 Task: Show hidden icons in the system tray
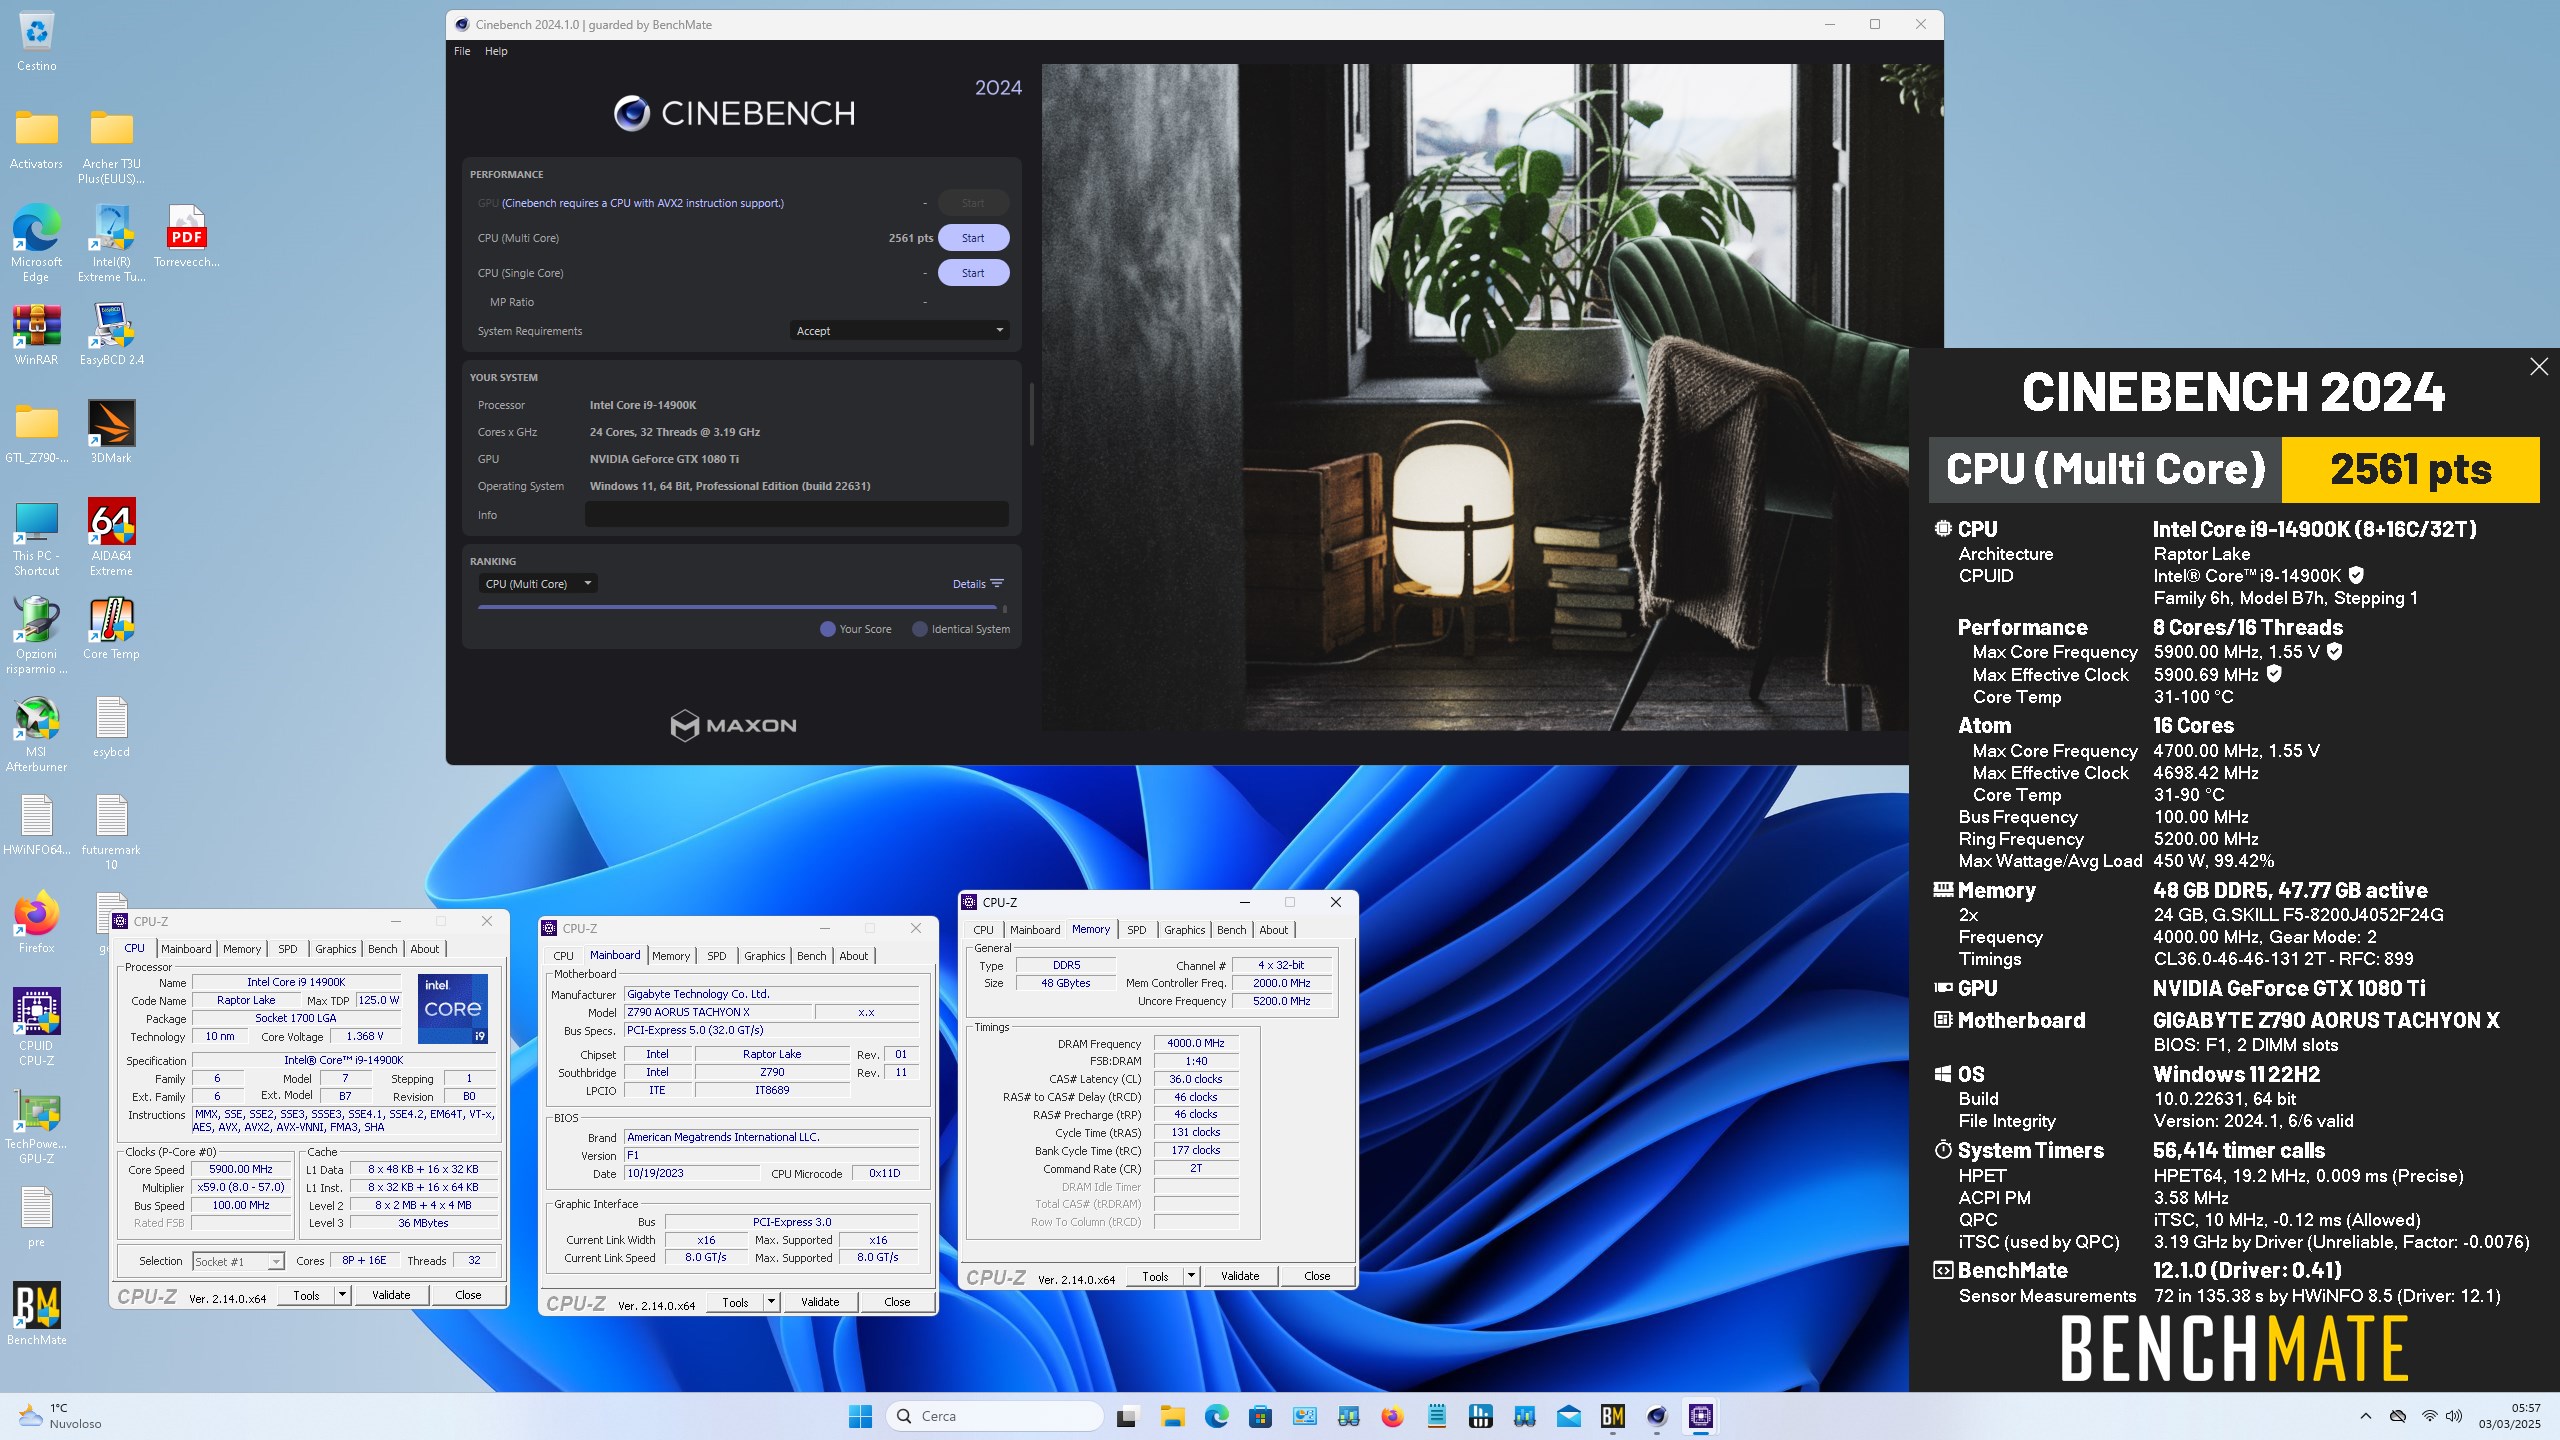click(x=2366, y=1416)
